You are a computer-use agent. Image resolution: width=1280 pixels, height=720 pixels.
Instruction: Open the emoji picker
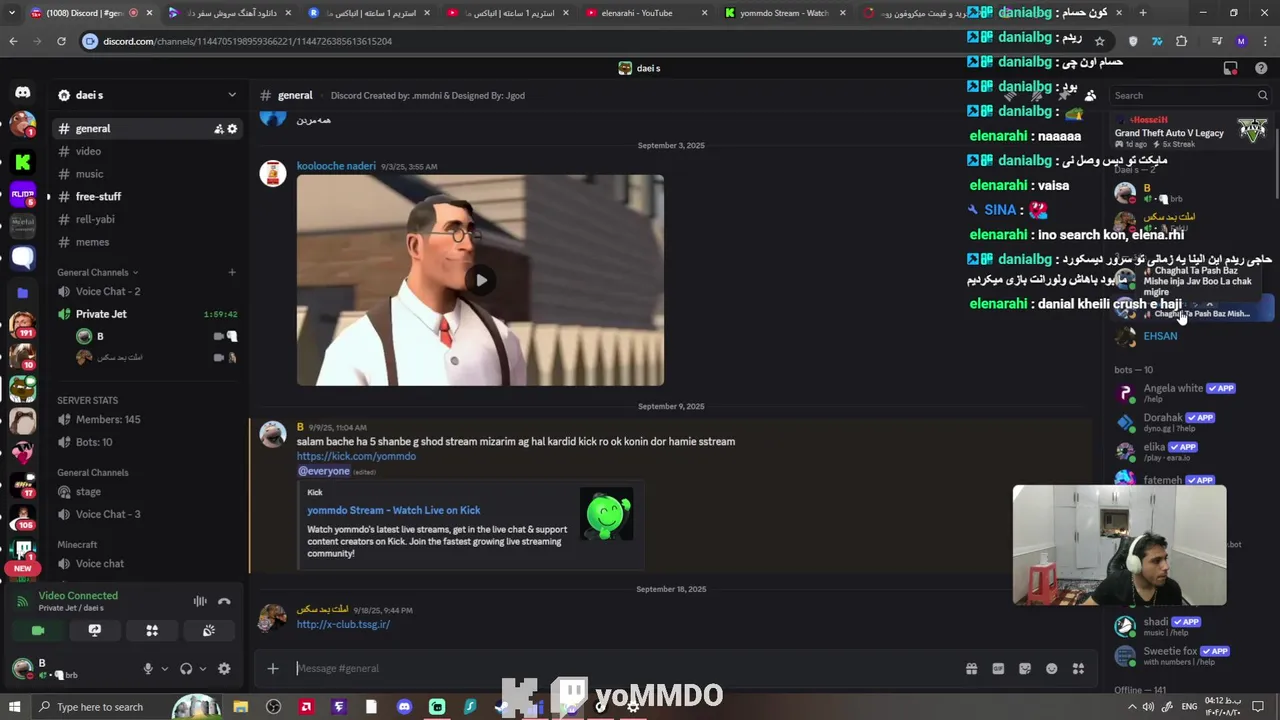pos(1052,669)
